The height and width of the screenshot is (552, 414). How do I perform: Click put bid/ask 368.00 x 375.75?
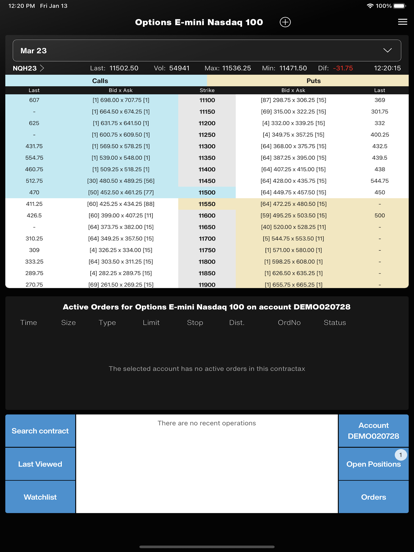tap(293, 146)
